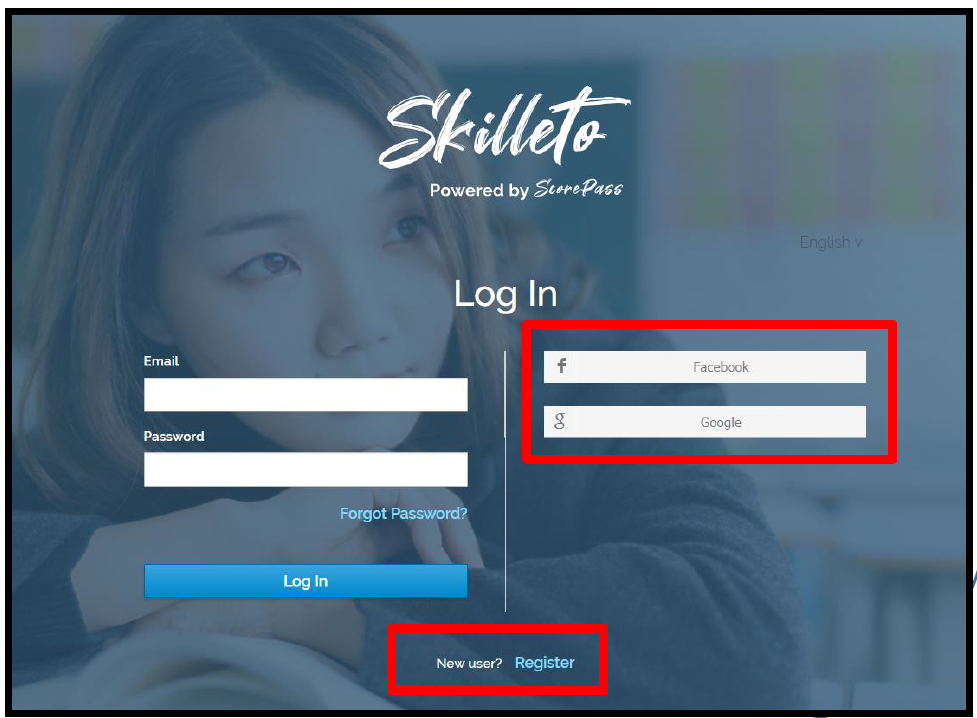Click the 'Powered by' text
This screenshot has height=718, width=977.
479,190
